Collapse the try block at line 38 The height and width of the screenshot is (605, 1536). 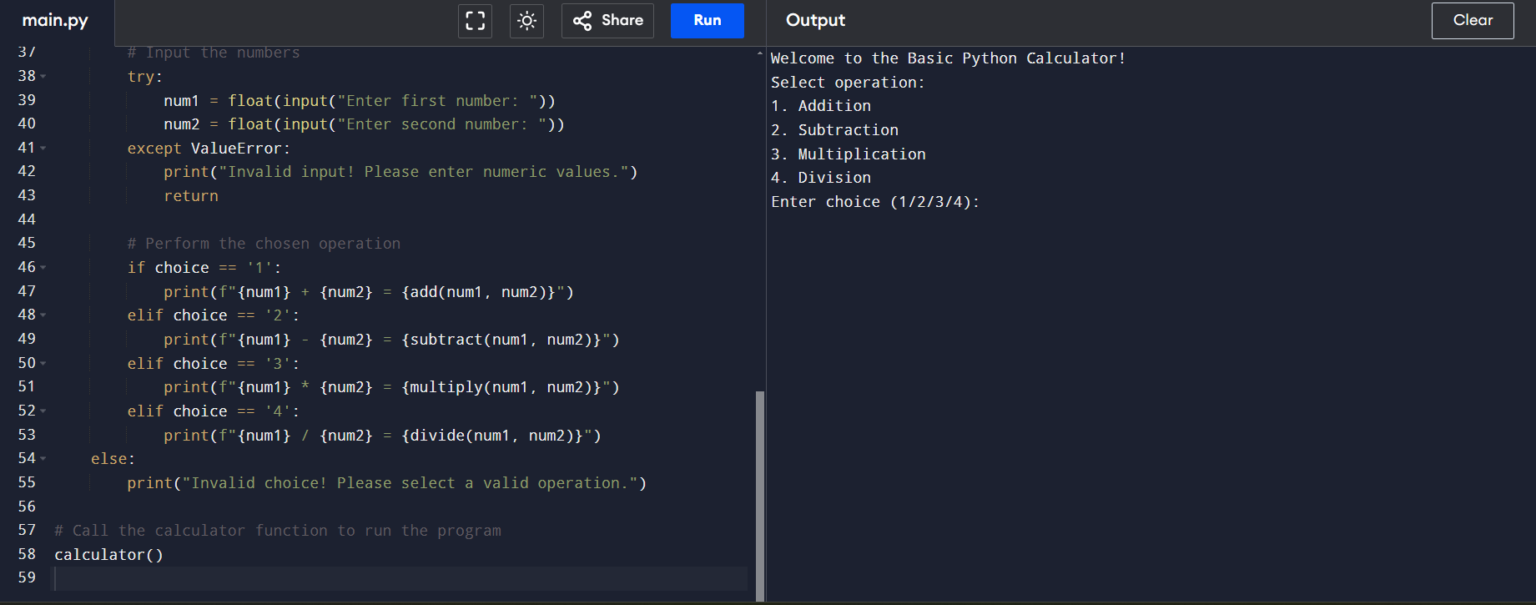click(43, 77)
